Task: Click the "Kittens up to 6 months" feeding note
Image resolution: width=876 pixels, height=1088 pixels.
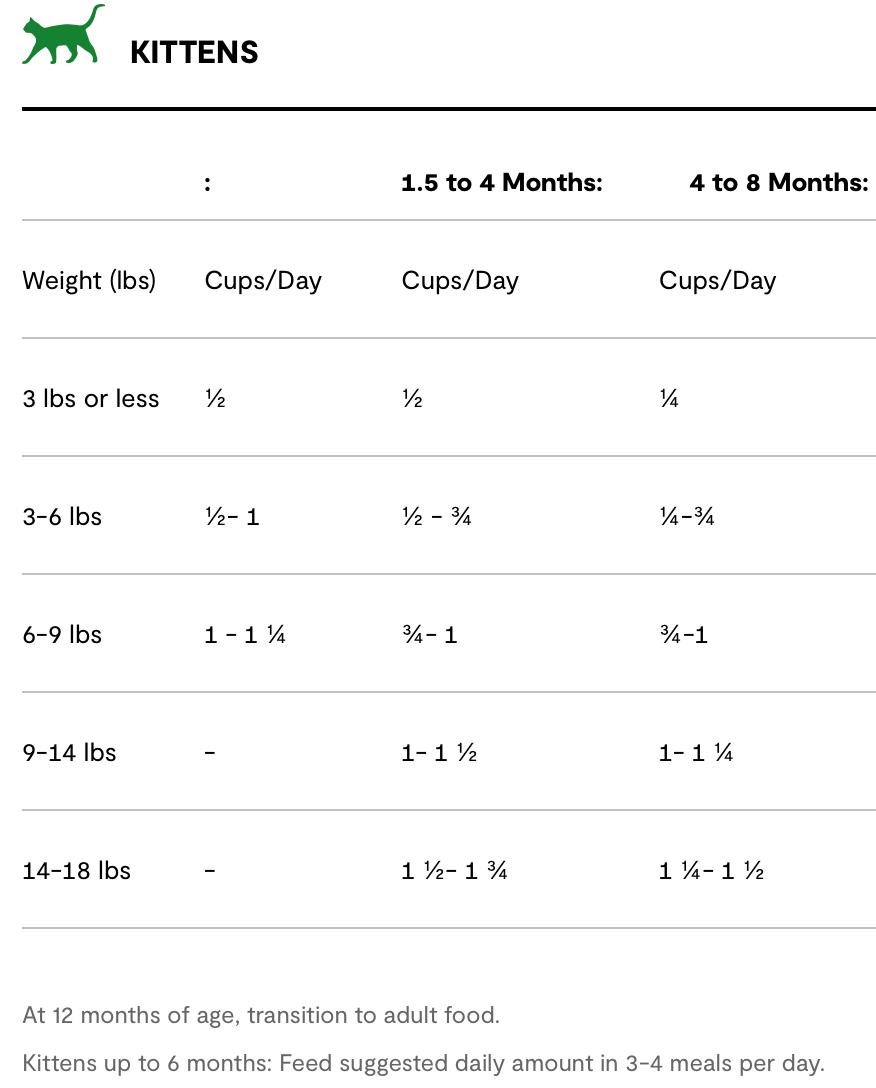Action: pyautogui.click(x=423, y=1064)
